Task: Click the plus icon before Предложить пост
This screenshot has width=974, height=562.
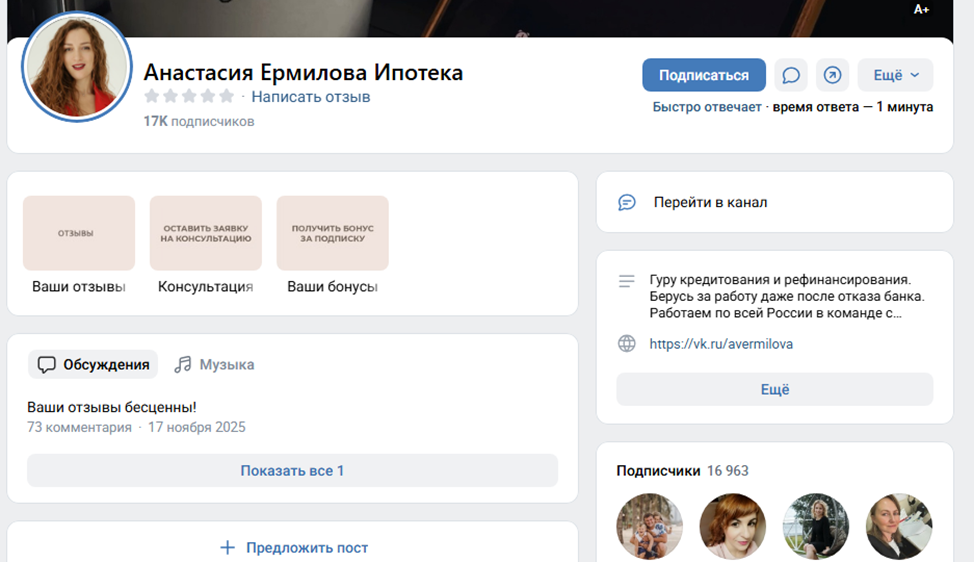Action: pos(227,548)
